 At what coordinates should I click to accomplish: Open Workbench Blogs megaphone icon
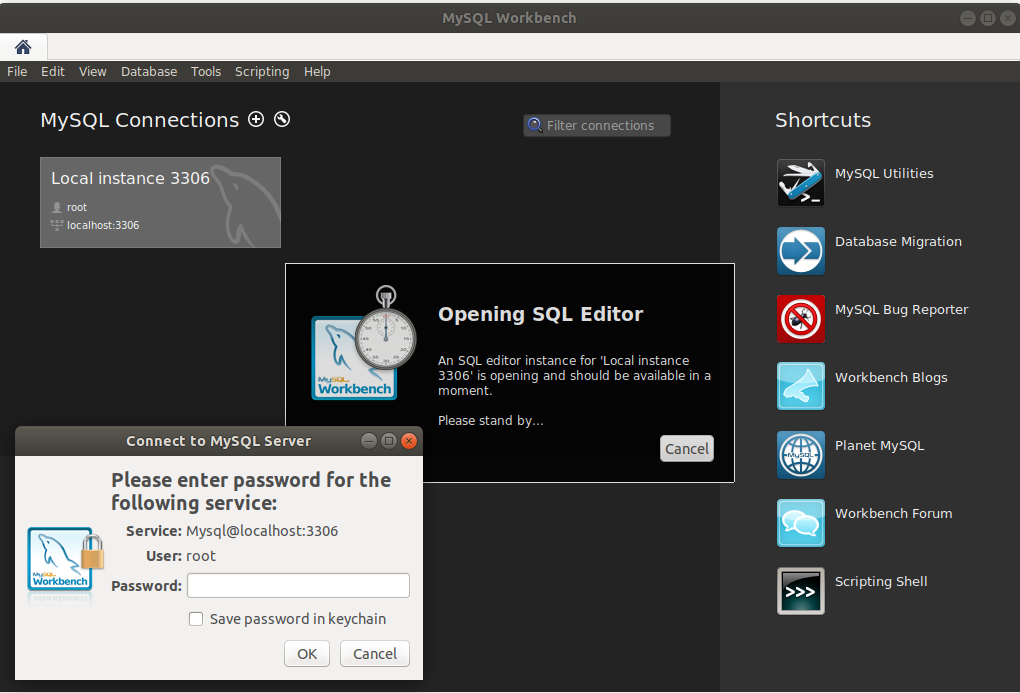click(801, 387)
